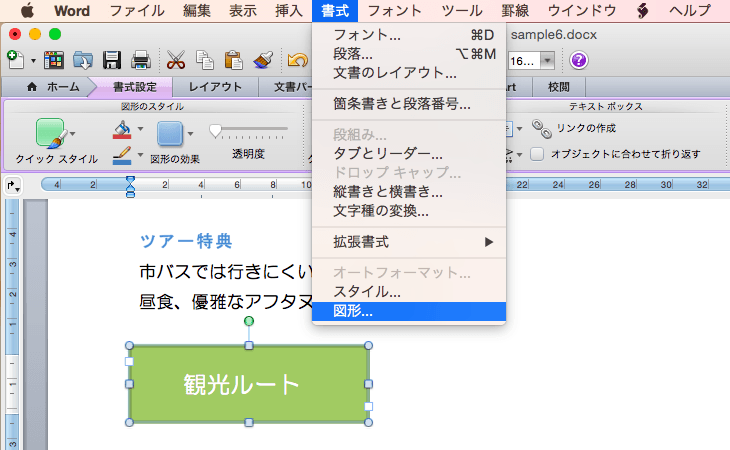
Task: Switch to the 書式設定 ribbon tab
Action: tap(134, 87)
